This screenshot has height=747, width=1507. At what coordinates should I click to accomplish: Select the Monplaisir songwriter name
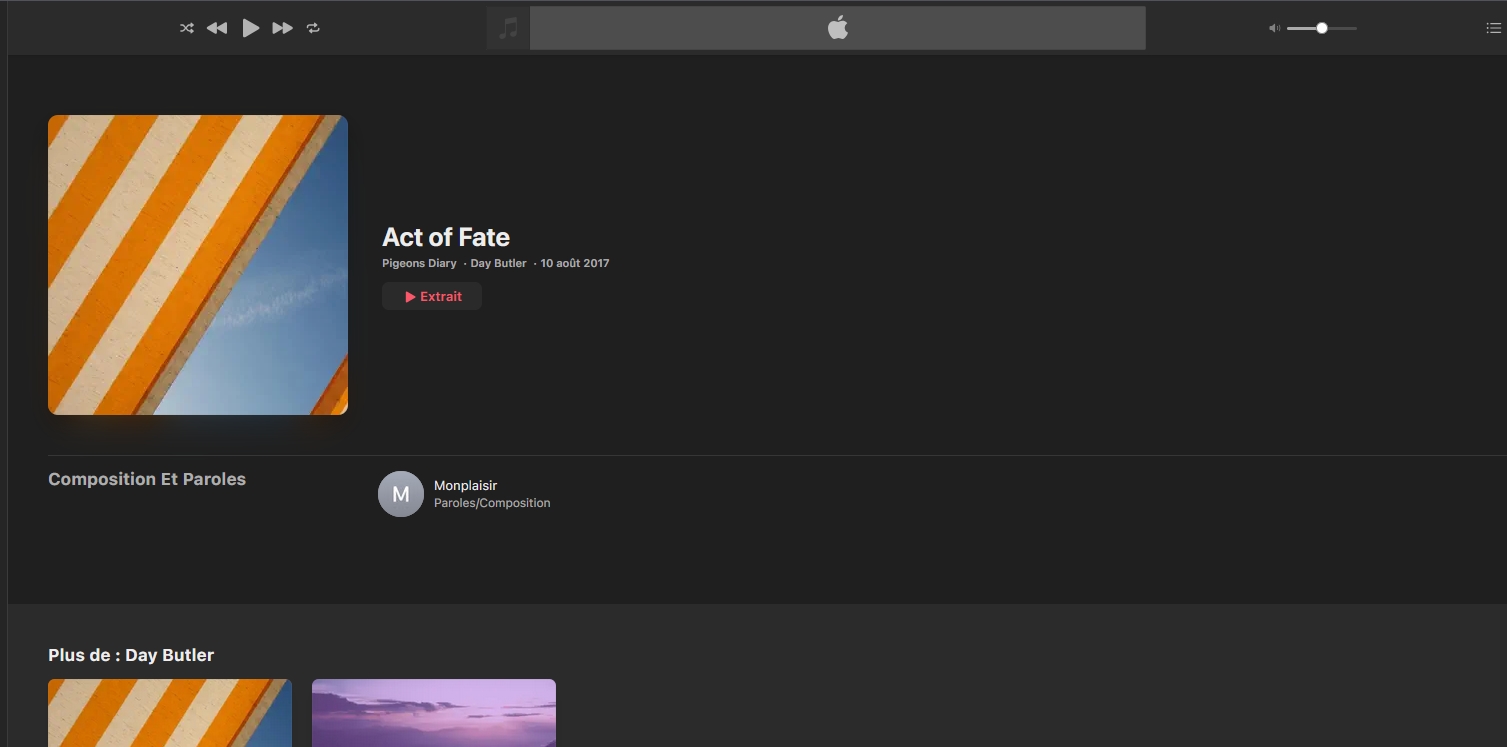tap(466, 486)
